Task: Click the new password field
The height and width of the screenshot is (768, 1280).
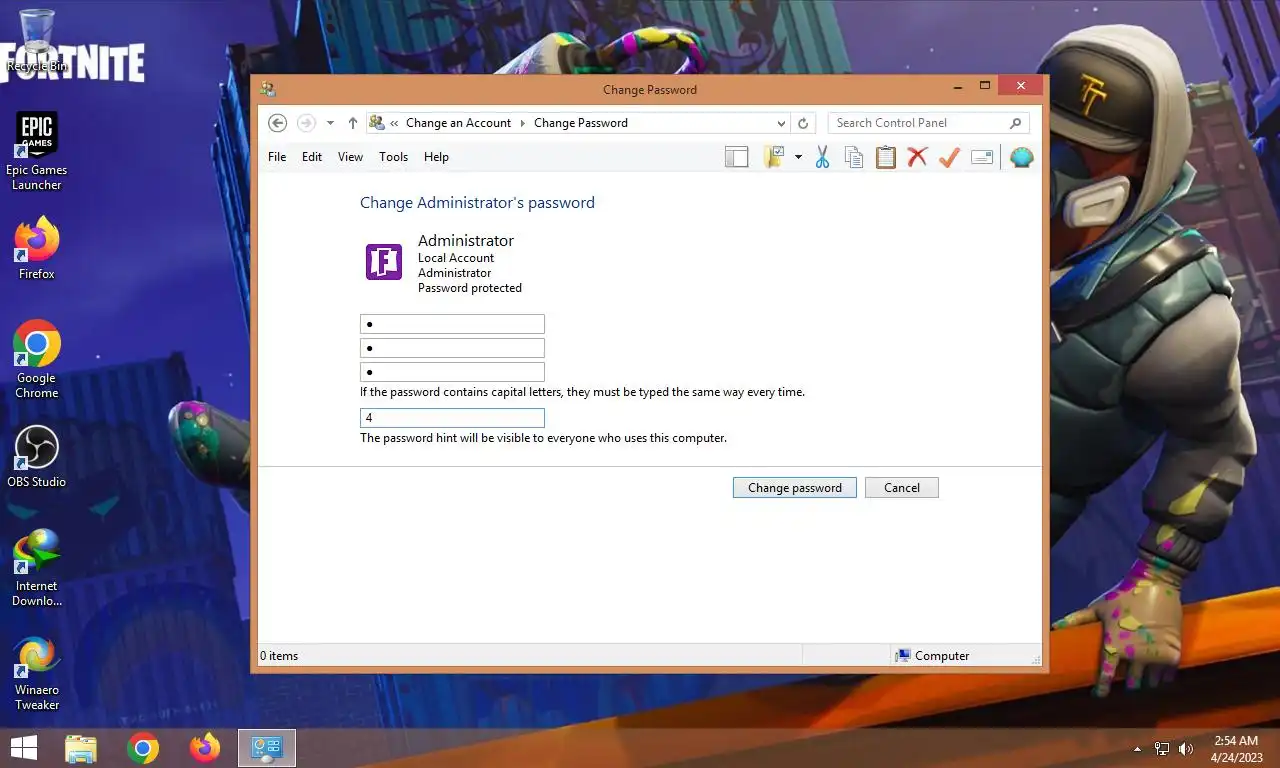Action: [452, 348]
